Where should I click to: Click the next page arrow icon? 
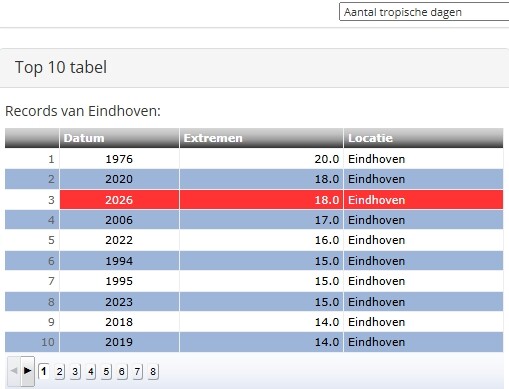[x=27, y=371]
